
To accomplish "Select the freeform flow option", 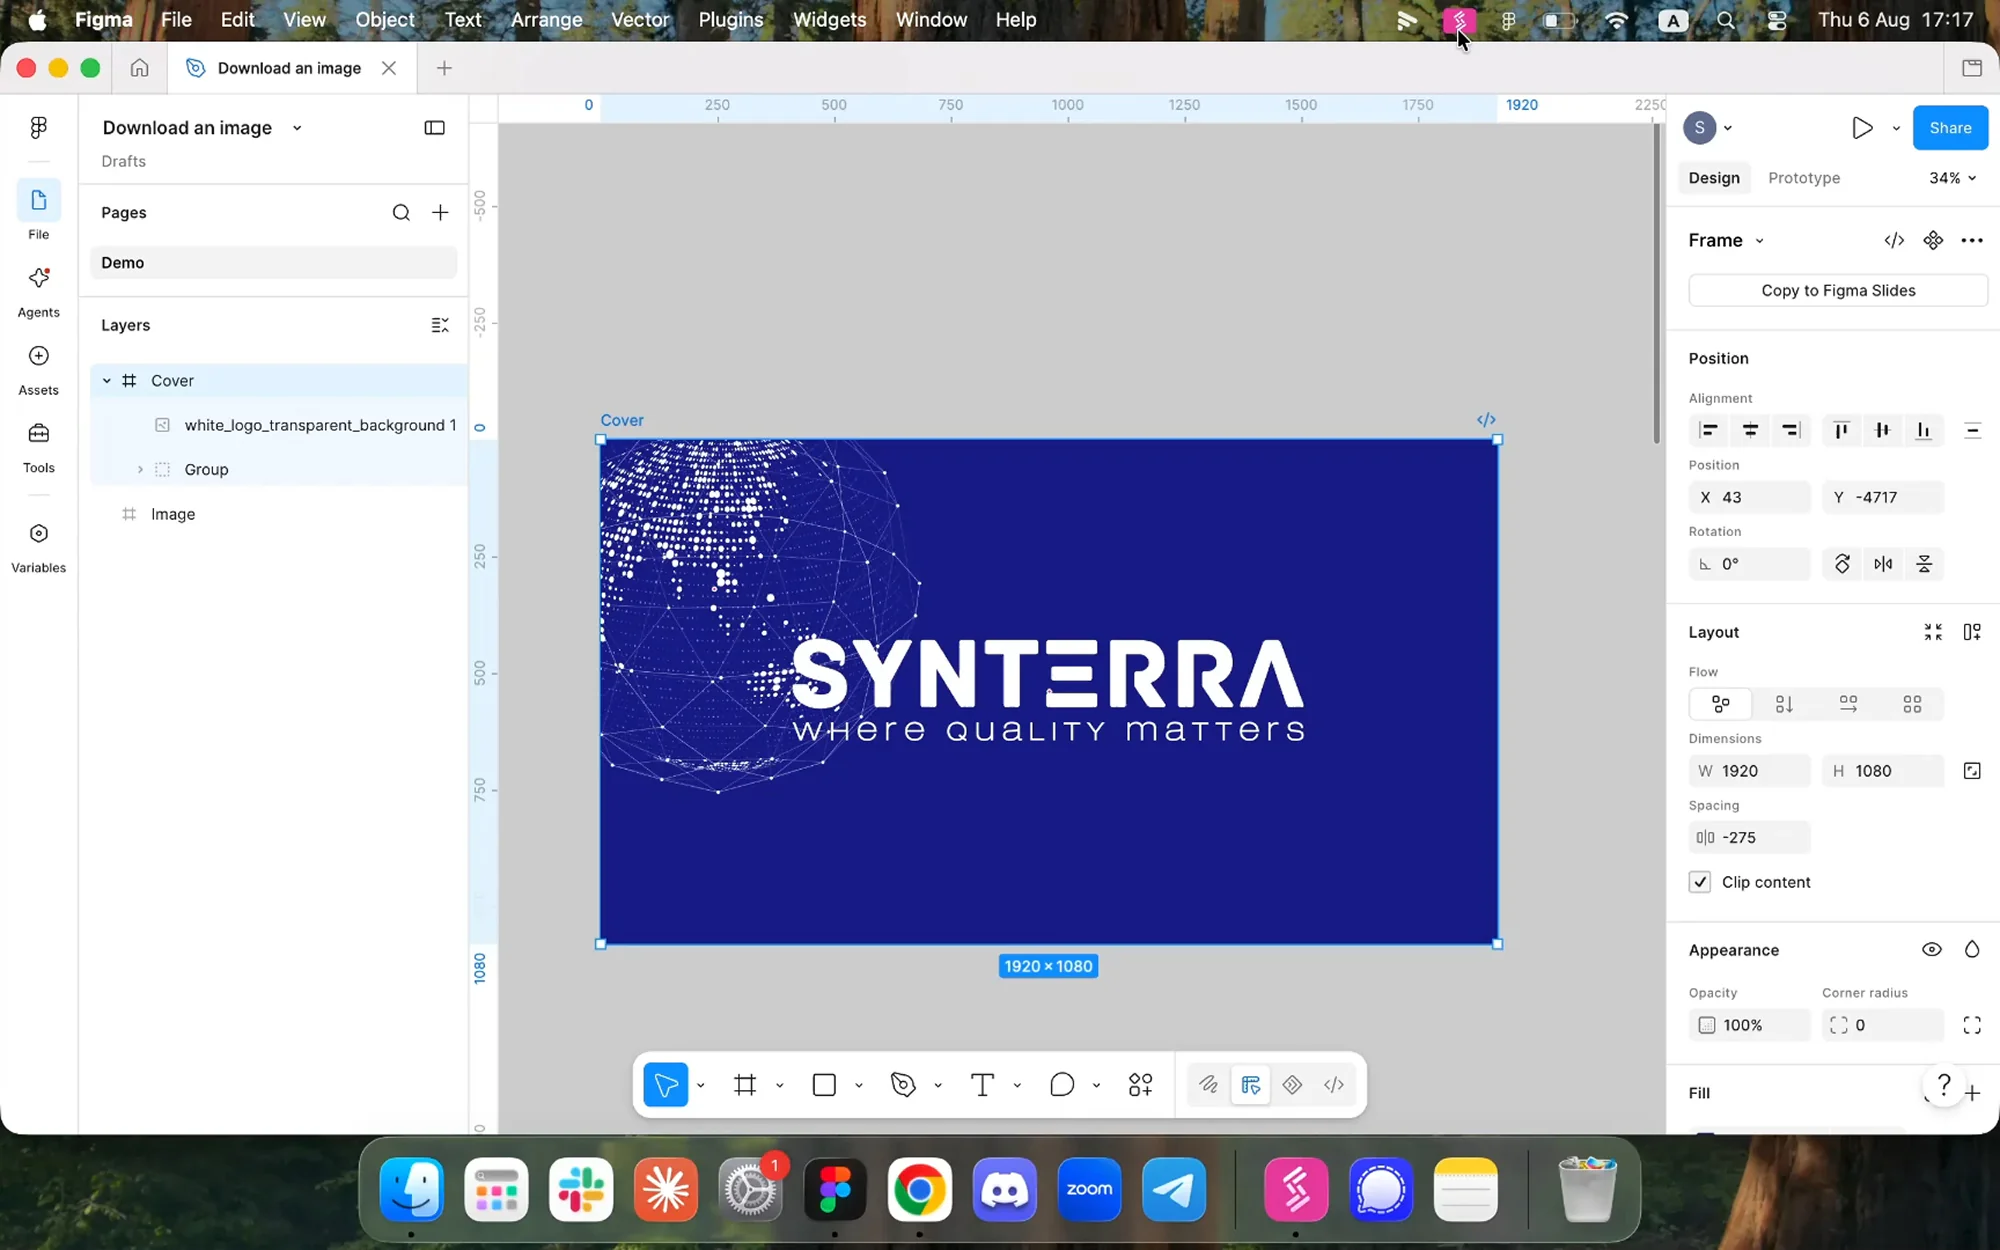I will (x=1721, y=704).
